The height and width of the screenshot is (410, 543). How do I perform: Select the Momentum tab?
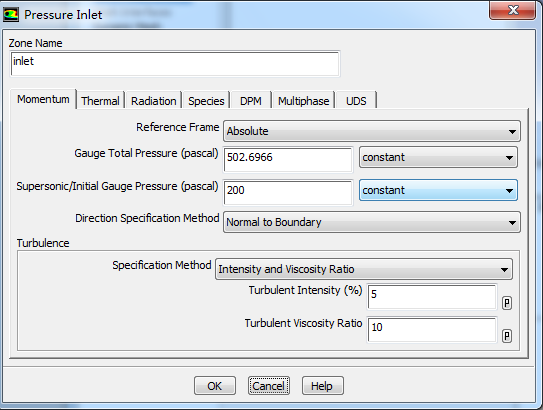point(43,99)
